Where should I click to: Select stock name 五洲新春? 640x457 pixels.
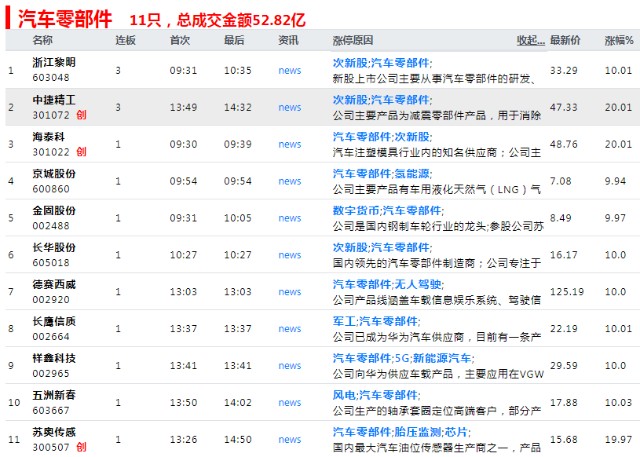click(54, 395)
